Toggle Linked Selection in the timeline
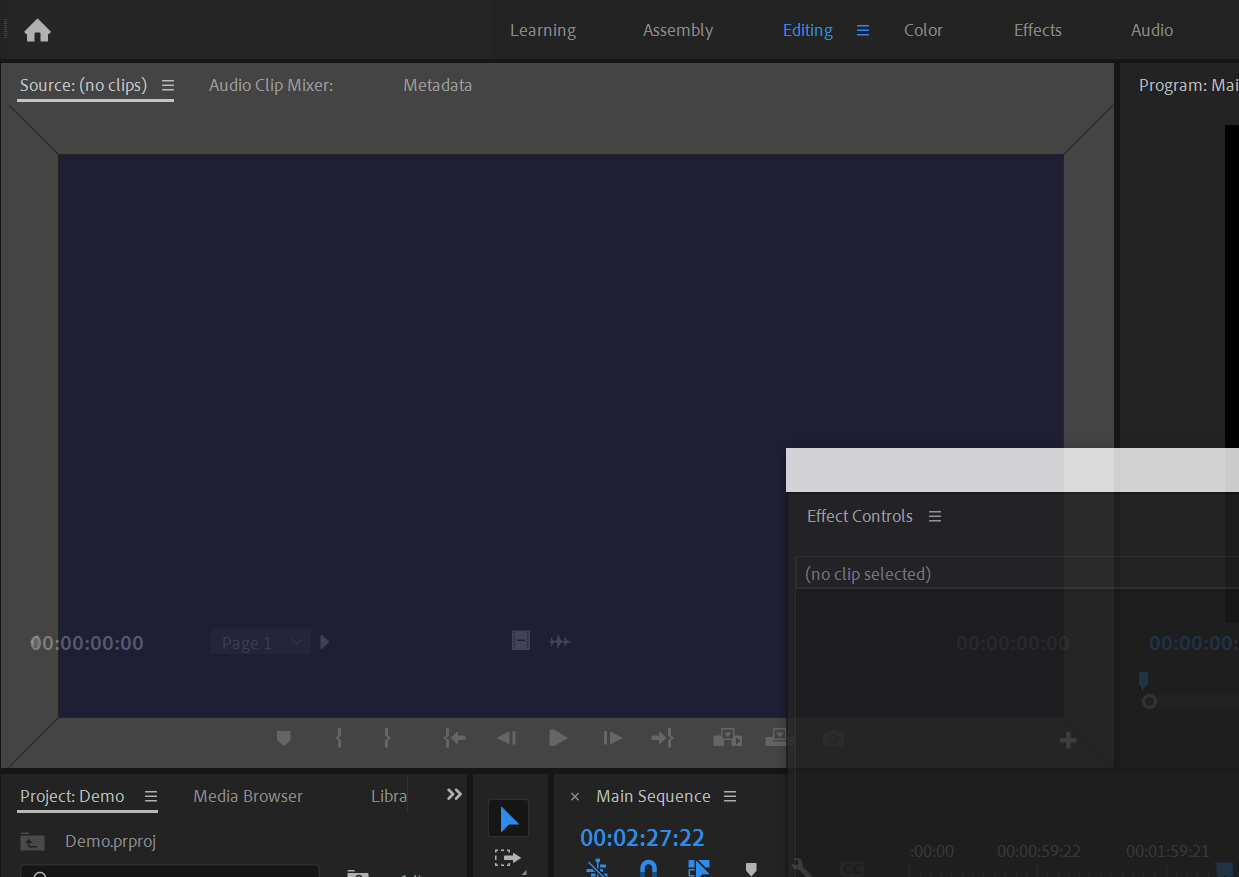Viewport: 1239px width, 877px height. click(698, 868)
